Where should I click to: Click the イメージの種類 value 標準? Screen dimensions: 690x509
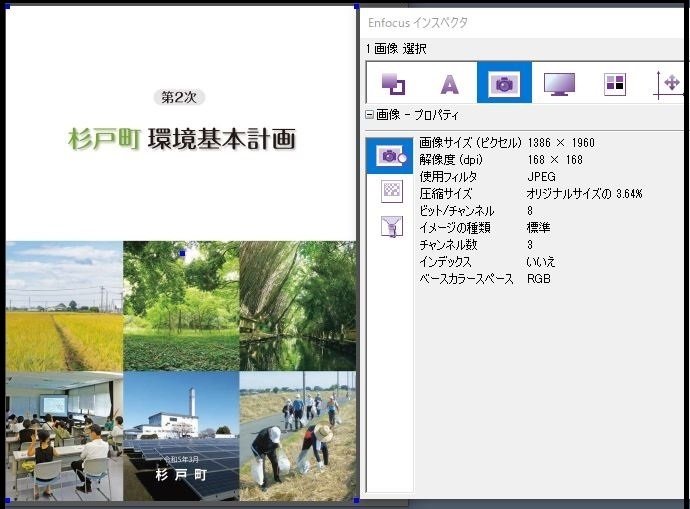(538, 227)
